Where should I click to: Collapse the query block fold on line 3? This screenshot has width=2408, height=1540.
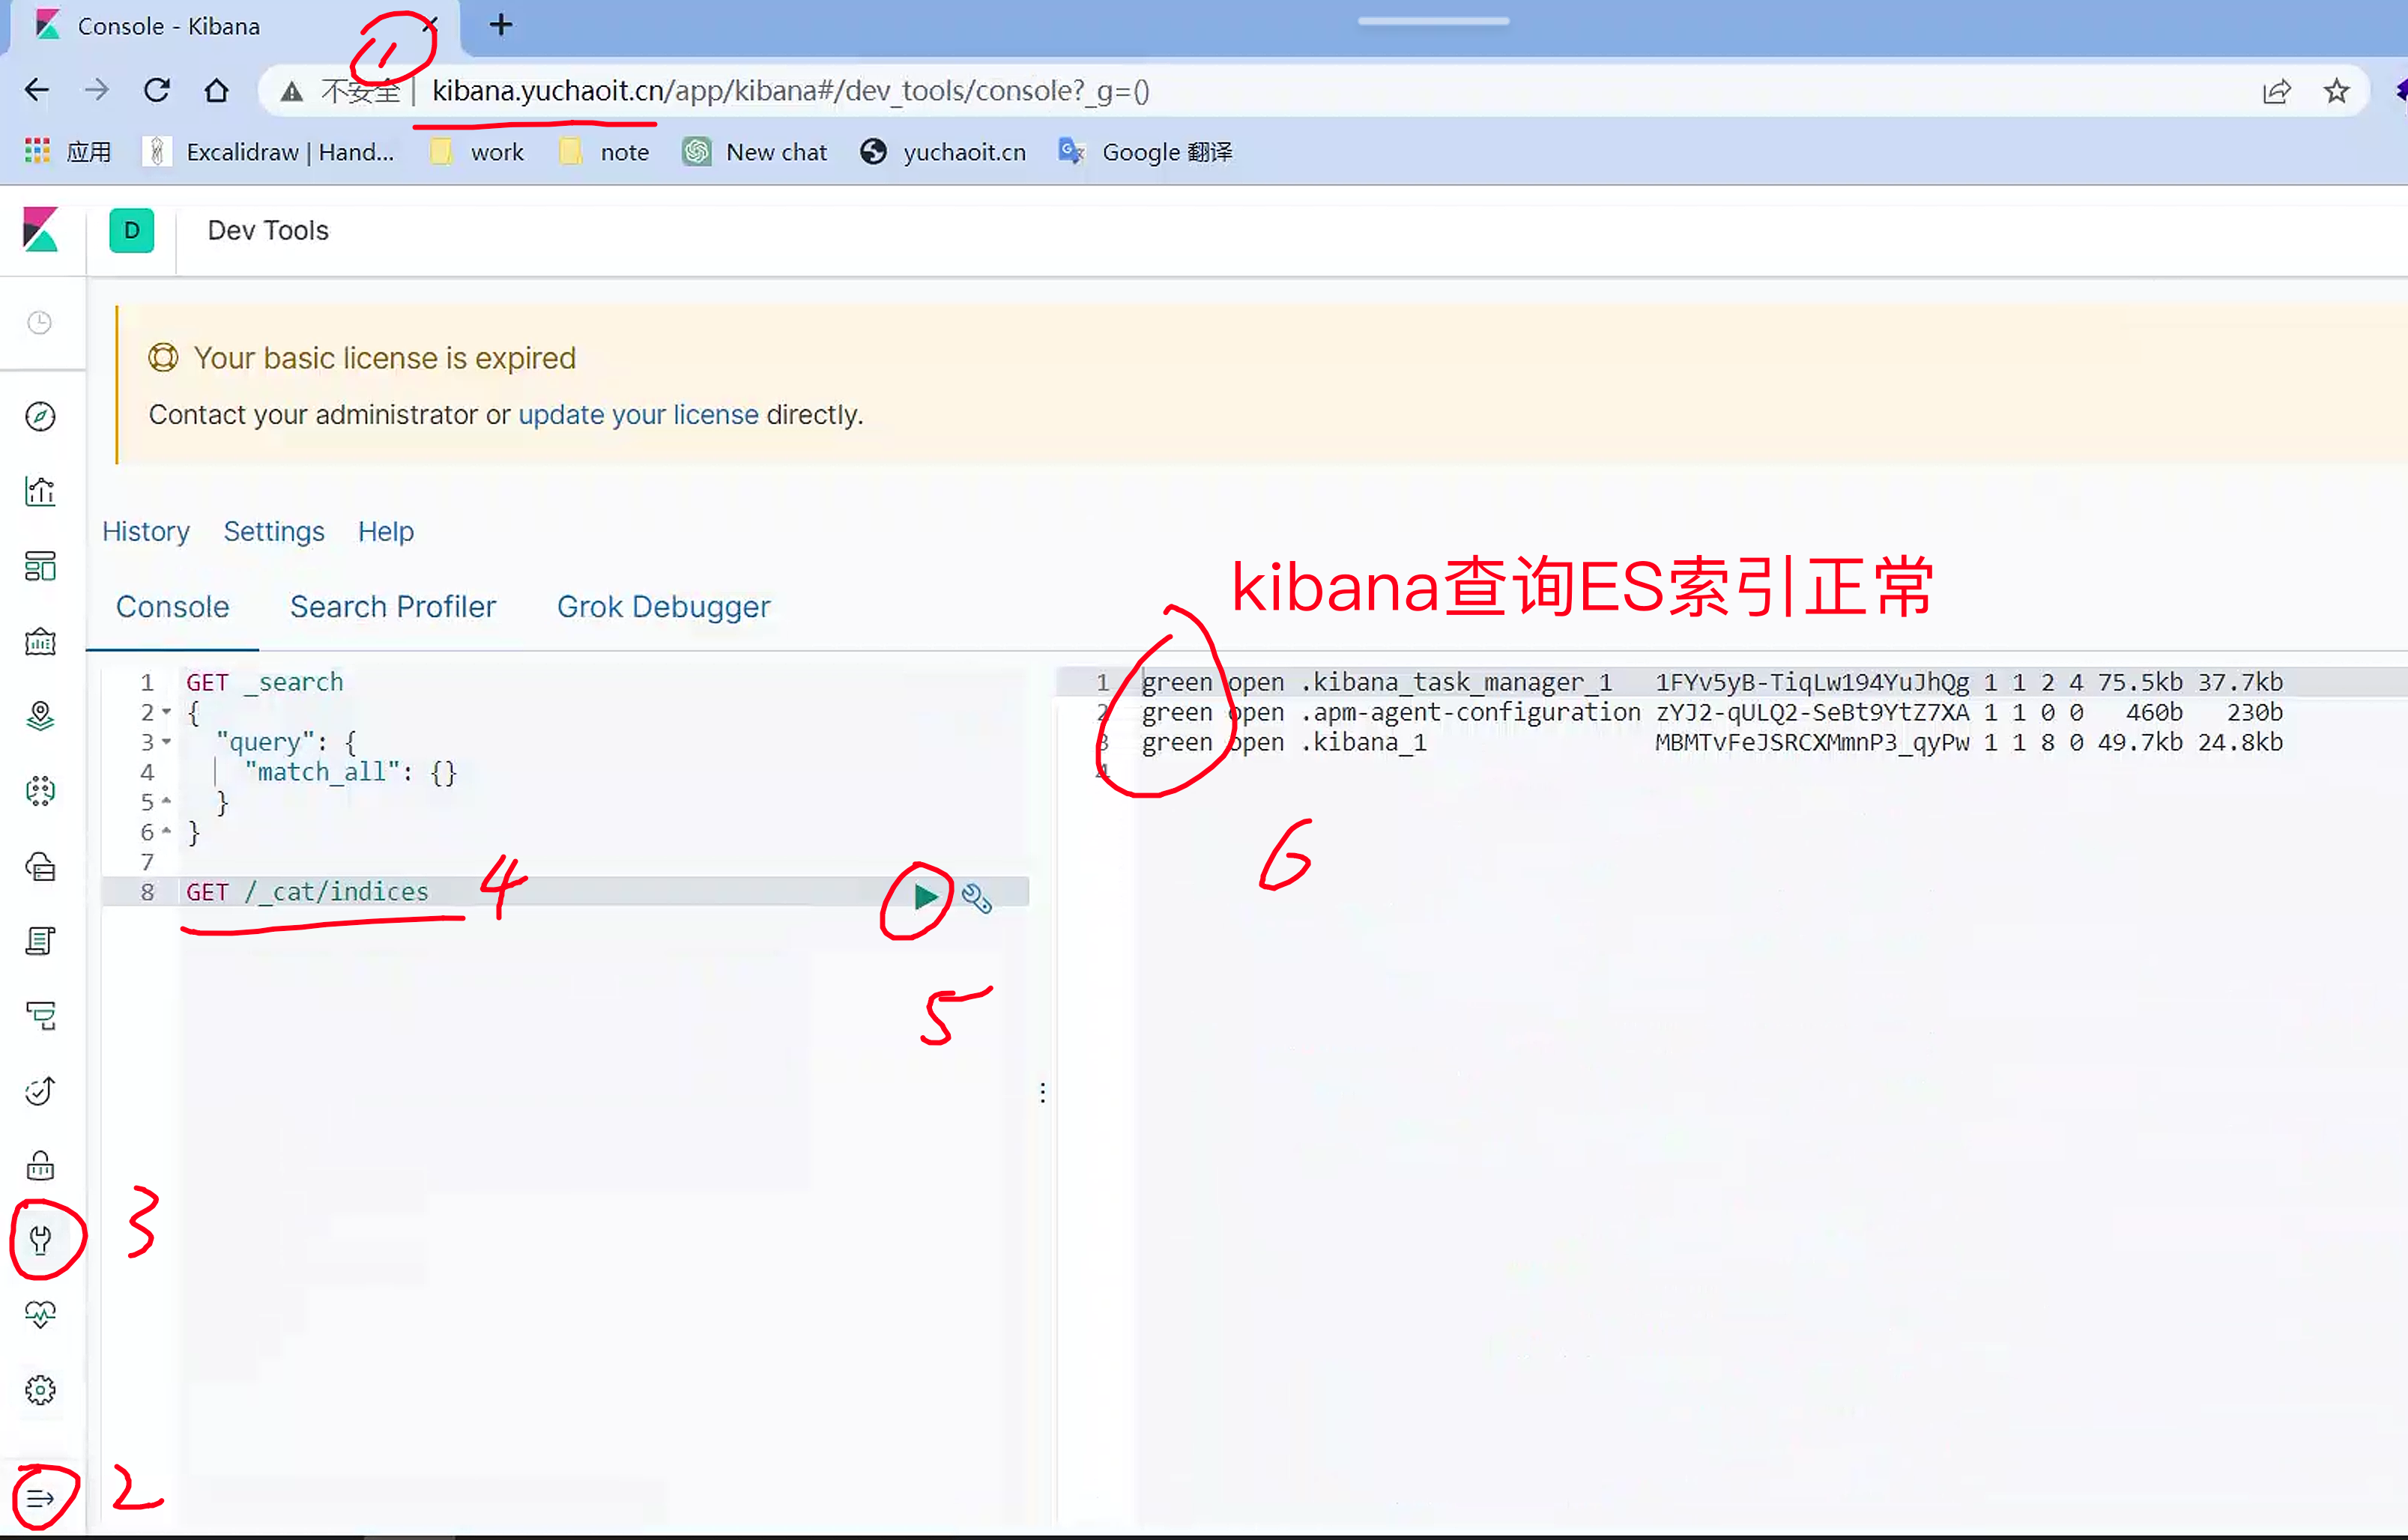pos(167,743)
